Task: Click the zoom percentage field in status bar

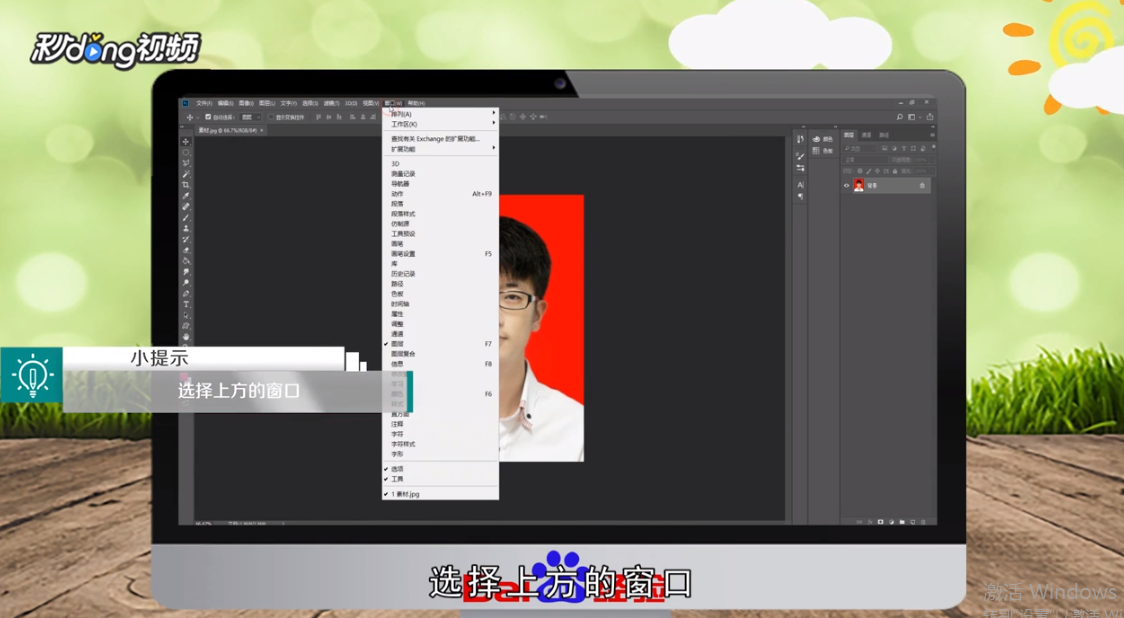Action: pos(203,523)
